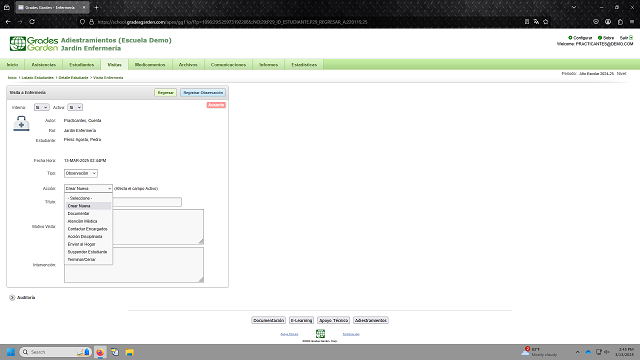640x360 pixels.
Task: Choose '- Seleccione -' in Acción list
Action: 89,198
